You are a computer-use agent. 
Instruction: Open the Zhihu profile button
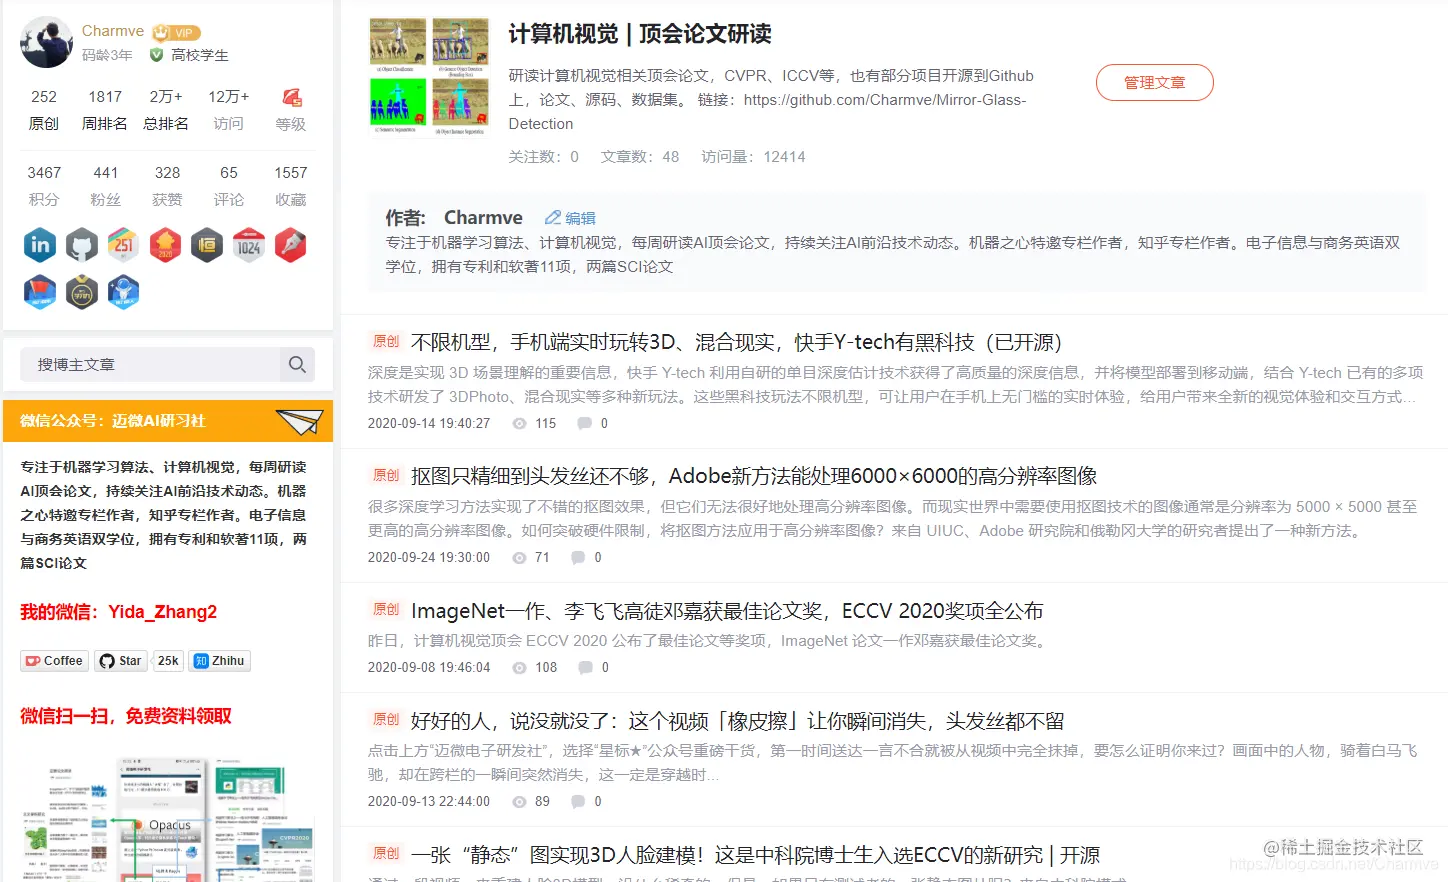click(218, 660)
